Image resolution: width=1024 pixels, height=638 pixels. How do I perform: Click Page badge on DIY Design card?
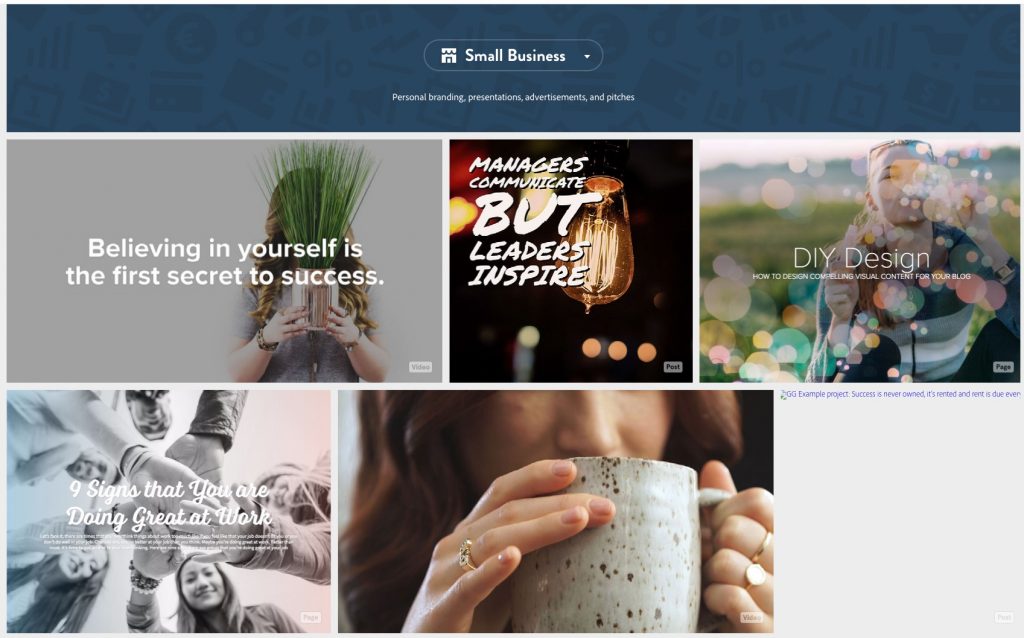click(1003, 367)
